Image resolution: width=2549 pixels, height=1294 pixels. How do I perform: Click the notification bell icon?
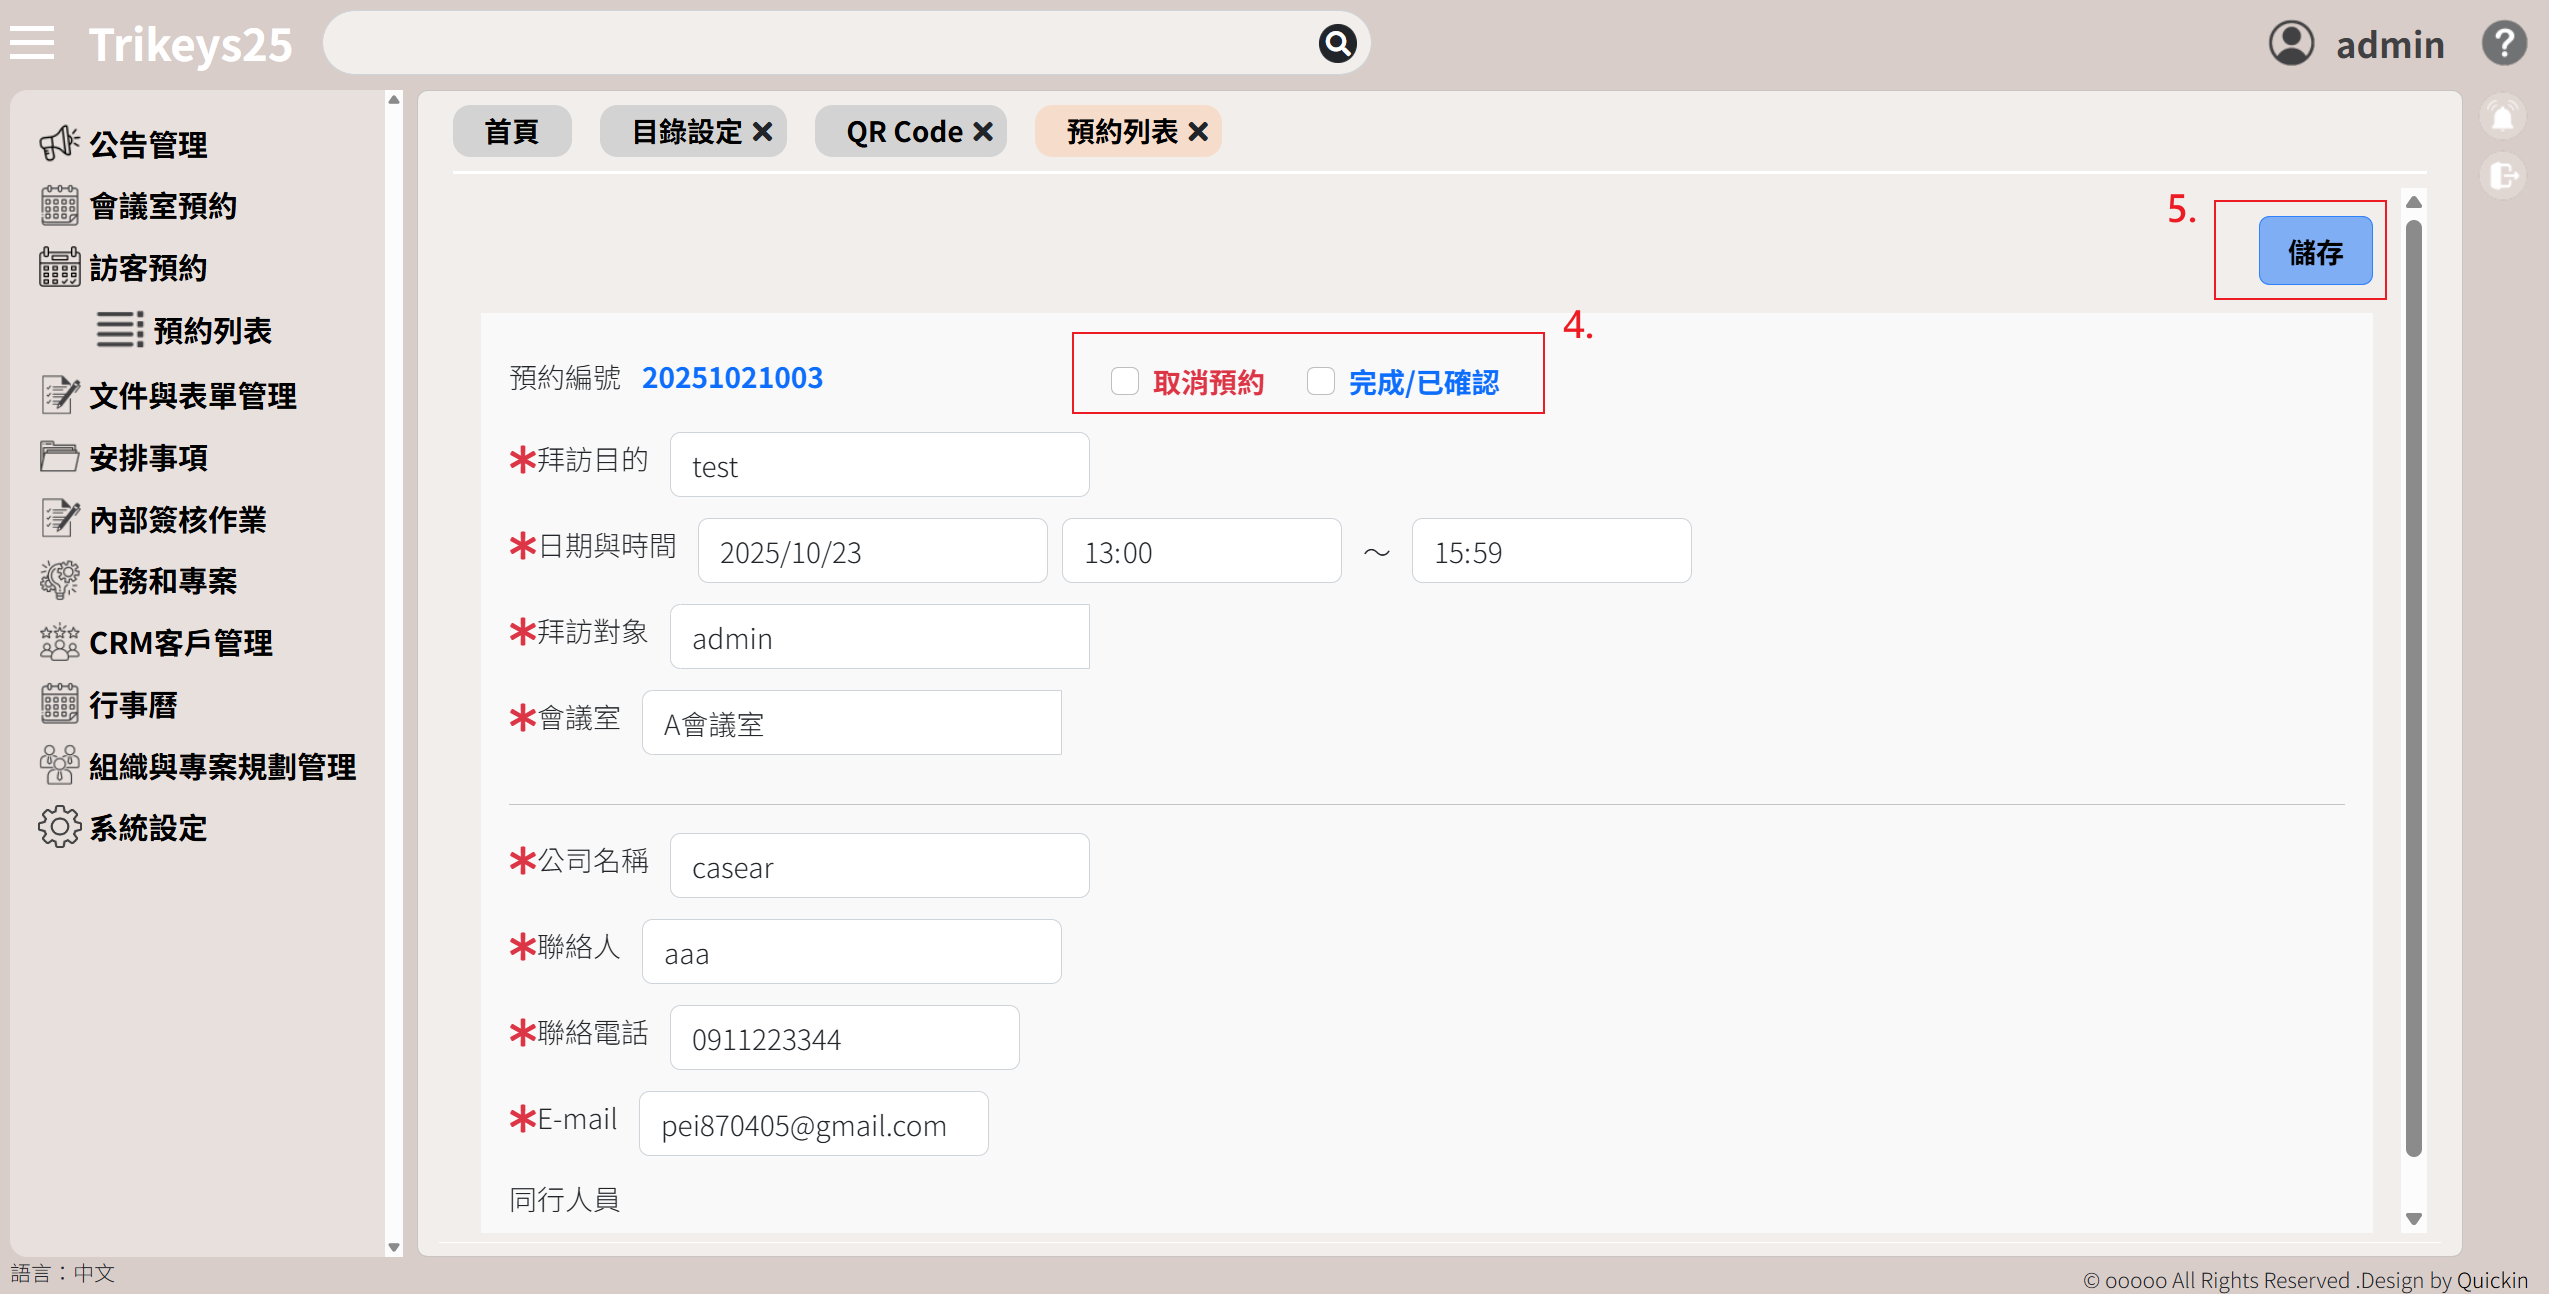2502,118
